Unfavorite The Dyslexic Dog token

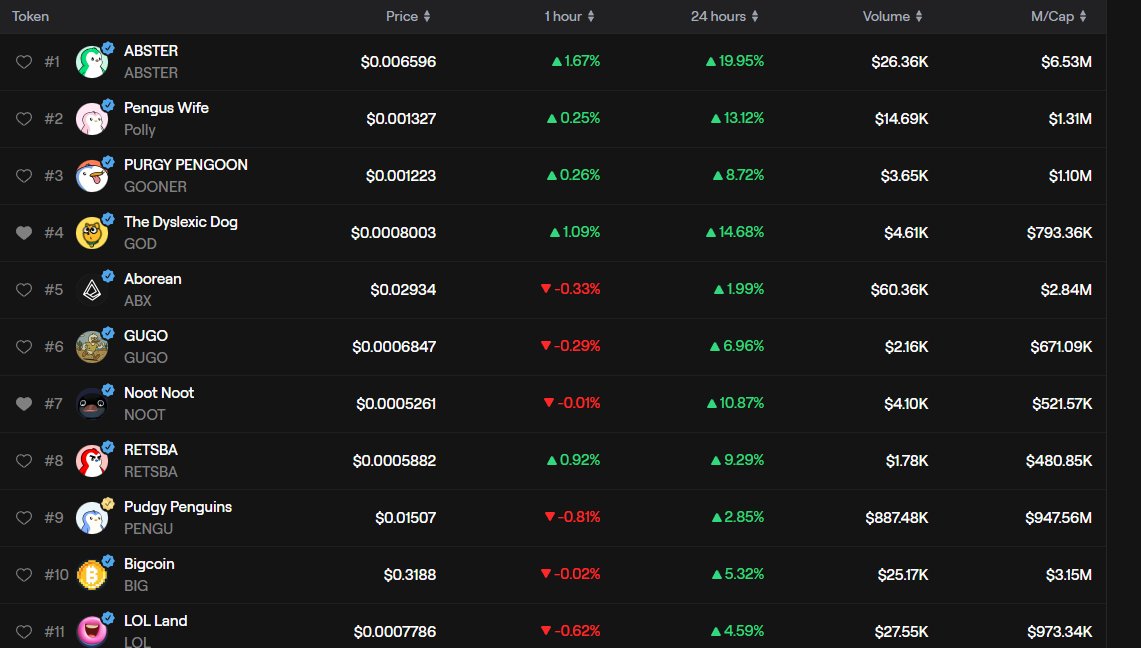point(23,232)
